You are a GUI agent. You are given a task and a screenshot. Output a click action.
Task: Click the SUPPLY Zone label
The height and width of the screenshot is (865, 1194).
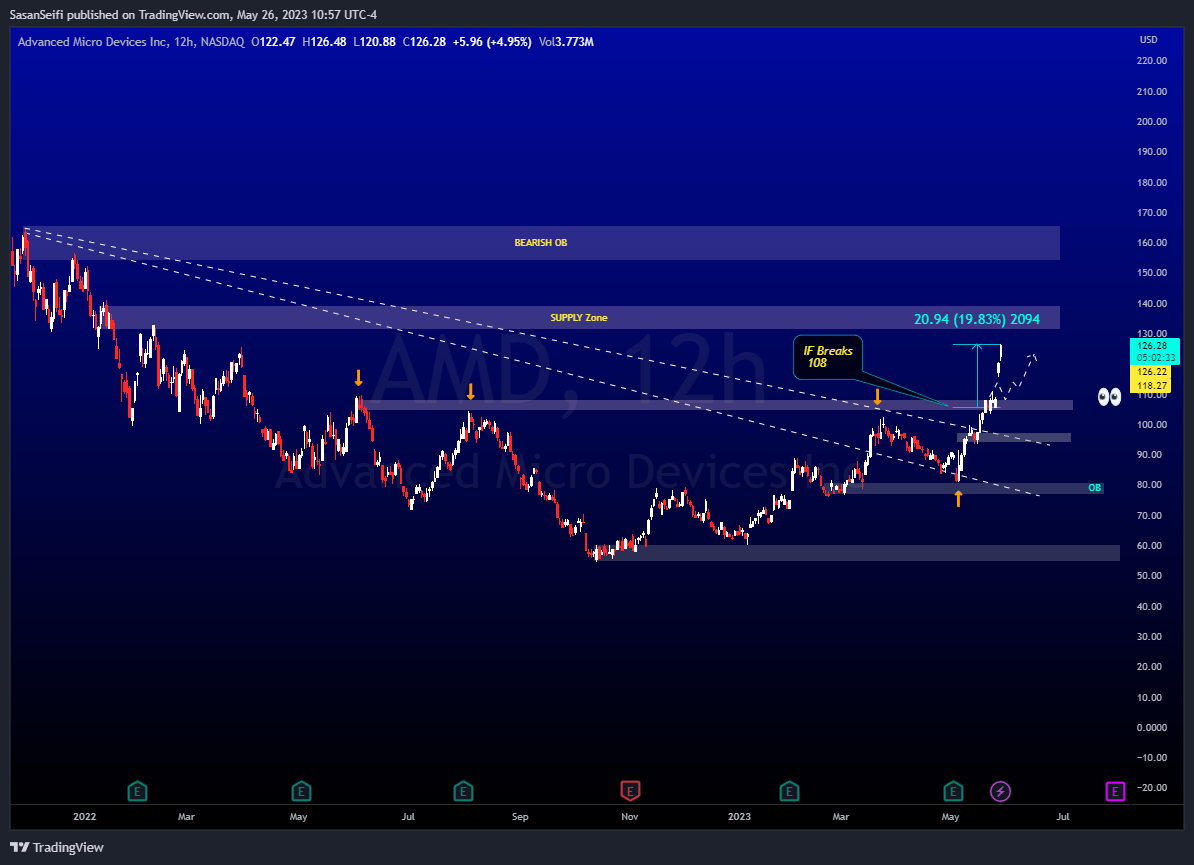[x=579, y=318]
